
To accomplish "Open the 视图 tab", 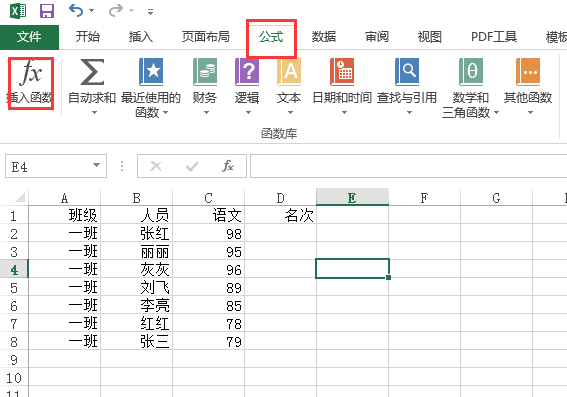I will 430,37.
